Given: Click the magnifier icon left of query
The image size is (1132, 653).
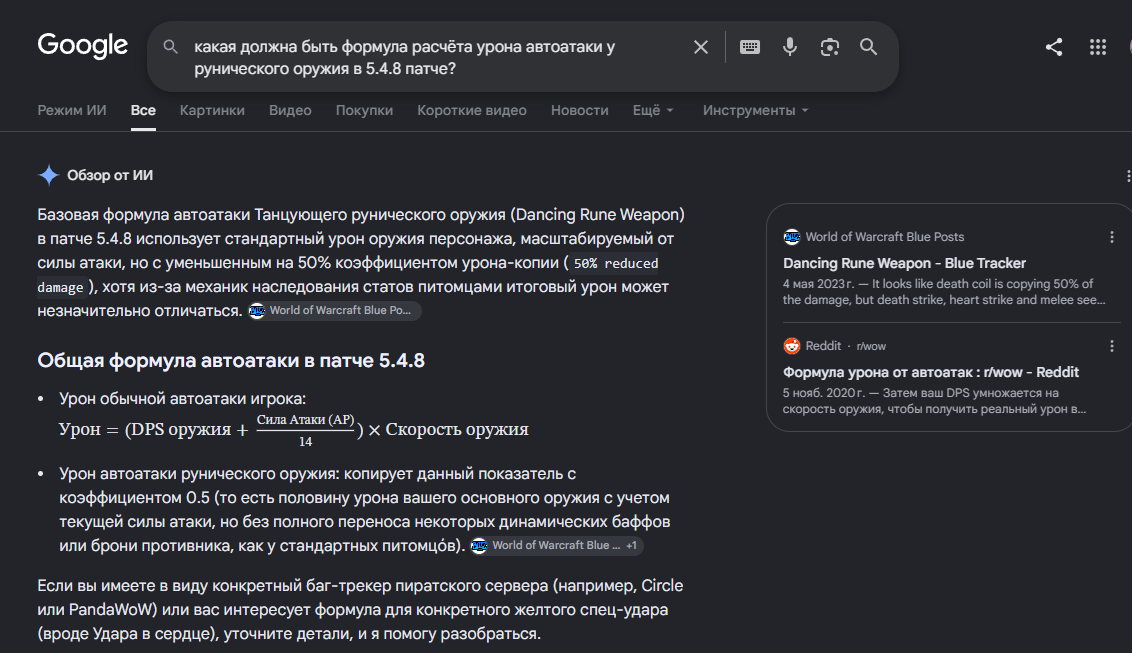Looking at the screenshot, I should 170,47.
